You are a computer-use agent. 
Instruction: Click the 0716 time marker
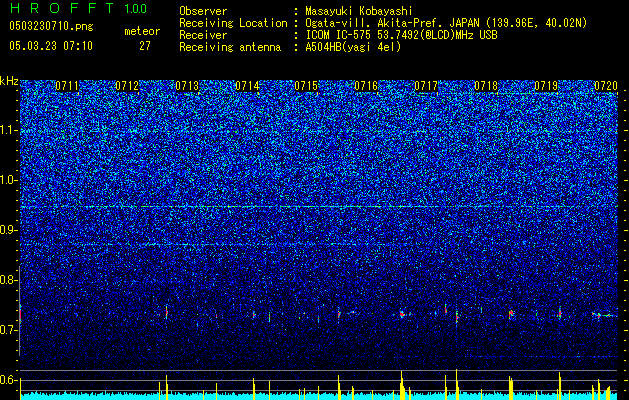(366, 86)
